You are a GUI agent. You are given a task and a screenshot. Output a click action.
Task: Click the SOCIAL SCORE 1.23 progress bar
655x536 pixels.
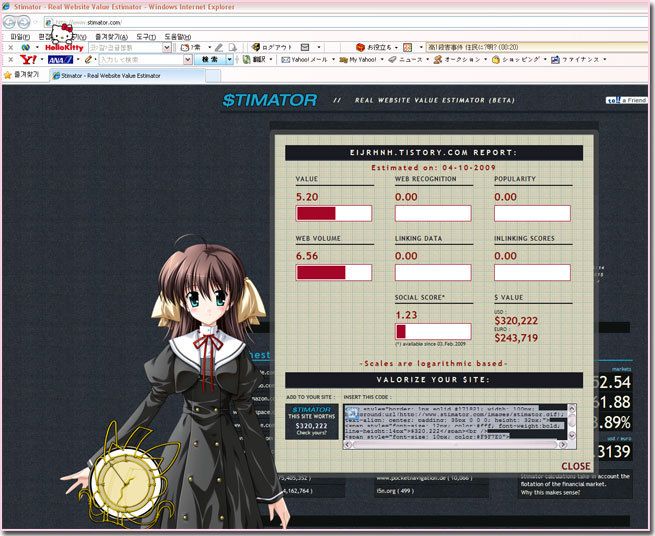[433, 332]
